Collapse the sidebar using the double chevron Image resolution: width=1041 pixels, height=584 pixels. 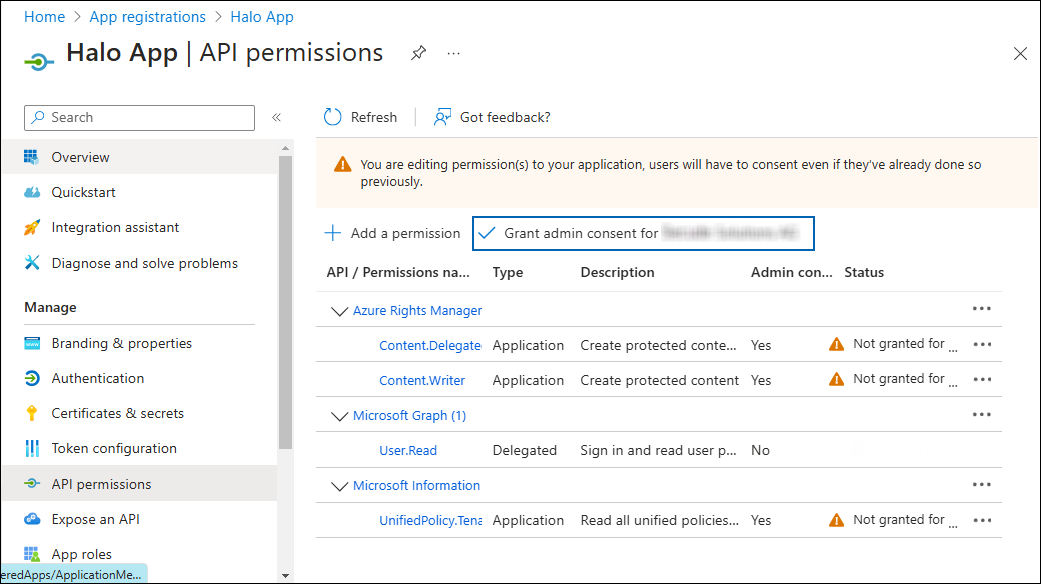[x=277, y=117]
